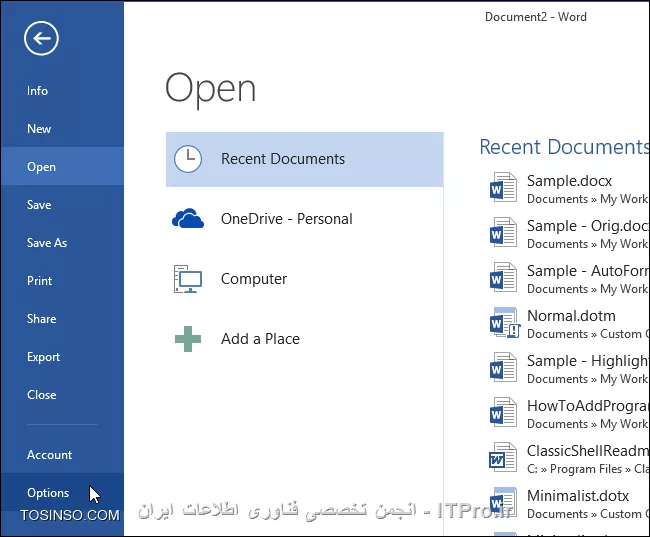Click the back arrow circle button
Image resolution: width=650 pixels, height=537 pixels.
pos(41,39)
